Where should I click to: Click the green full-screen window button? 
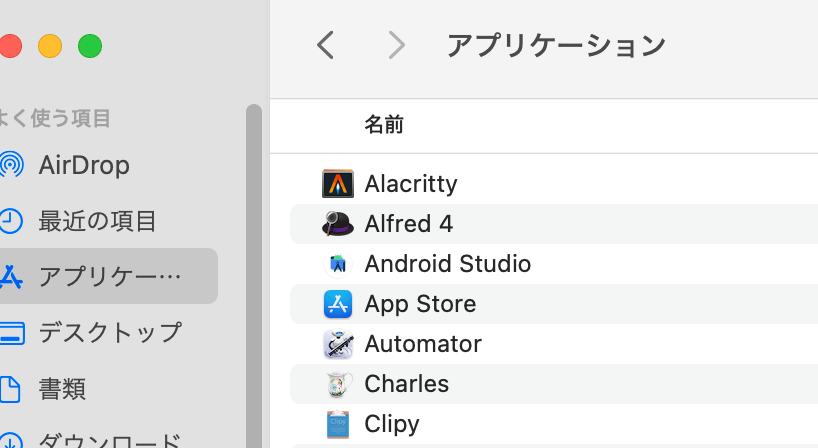(x=90, y=46)
